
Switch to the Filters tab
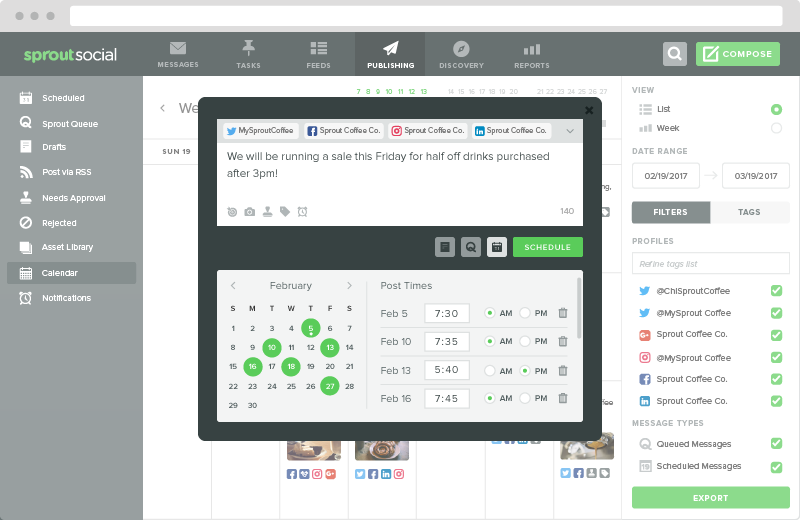point(670,212)
